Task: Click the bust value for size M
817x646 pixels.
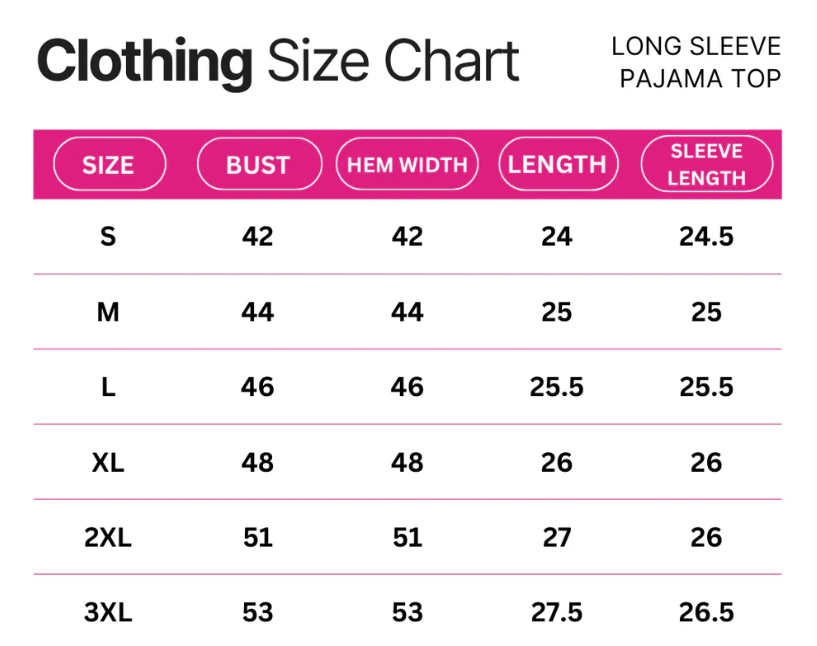Action: coord(258,312)
